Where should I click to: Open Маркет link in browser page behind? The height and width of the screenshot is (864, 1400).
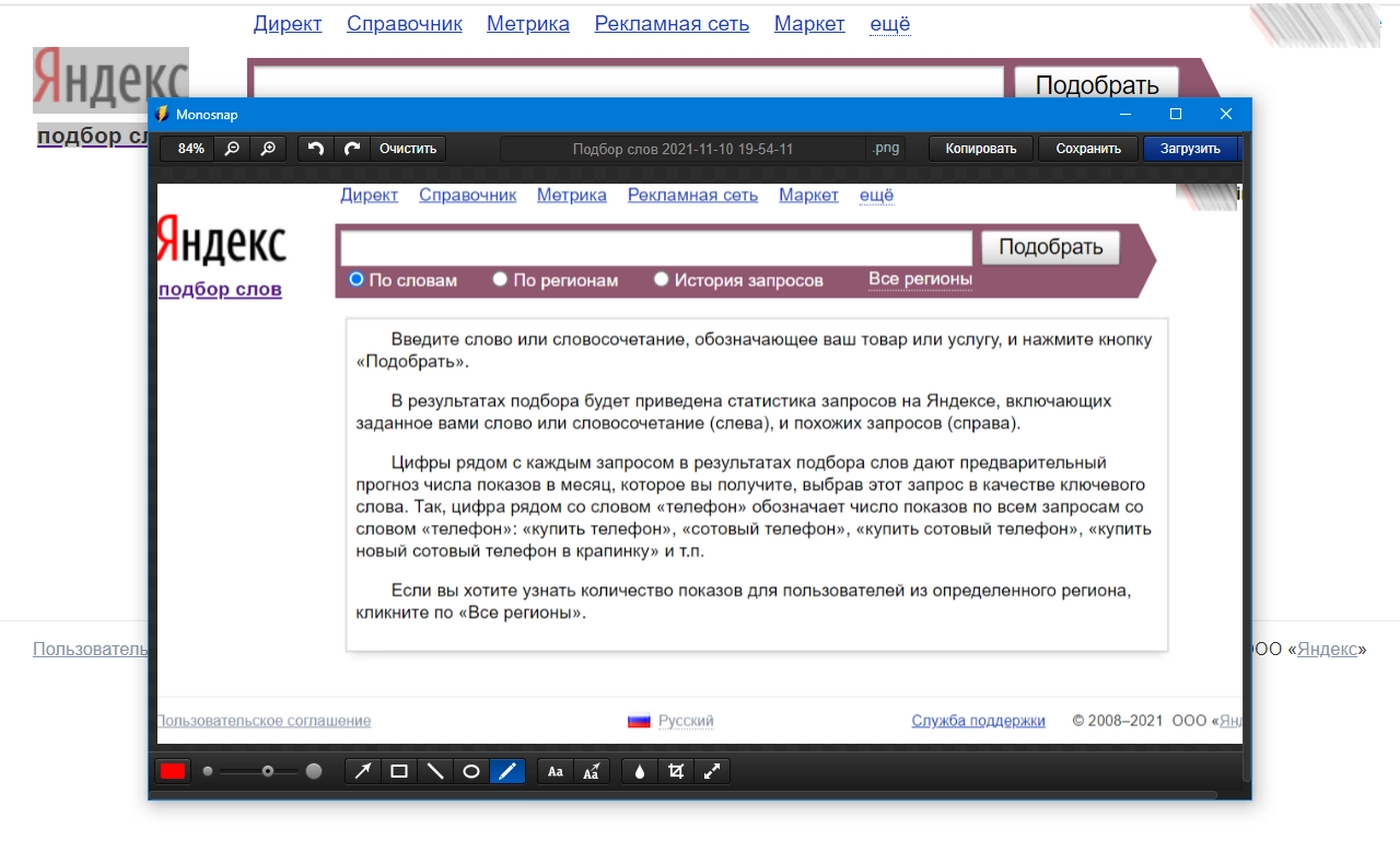pos(810,24)
